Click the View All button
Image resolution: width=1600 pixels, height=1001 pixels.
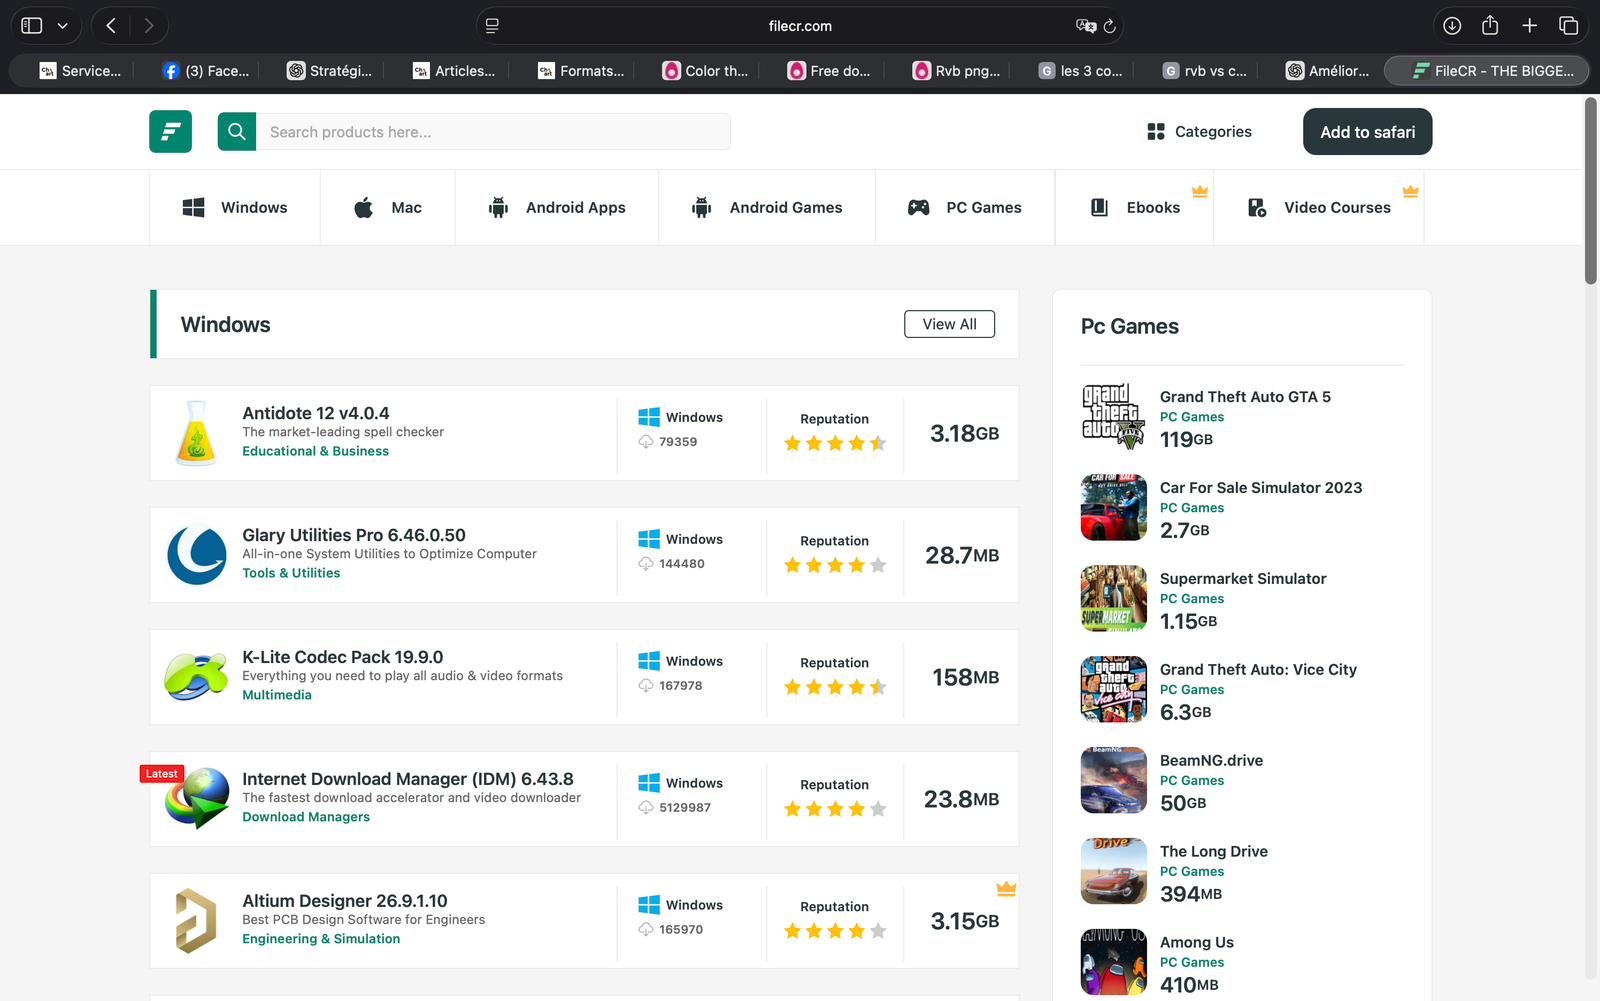click(x=949, y=324)
